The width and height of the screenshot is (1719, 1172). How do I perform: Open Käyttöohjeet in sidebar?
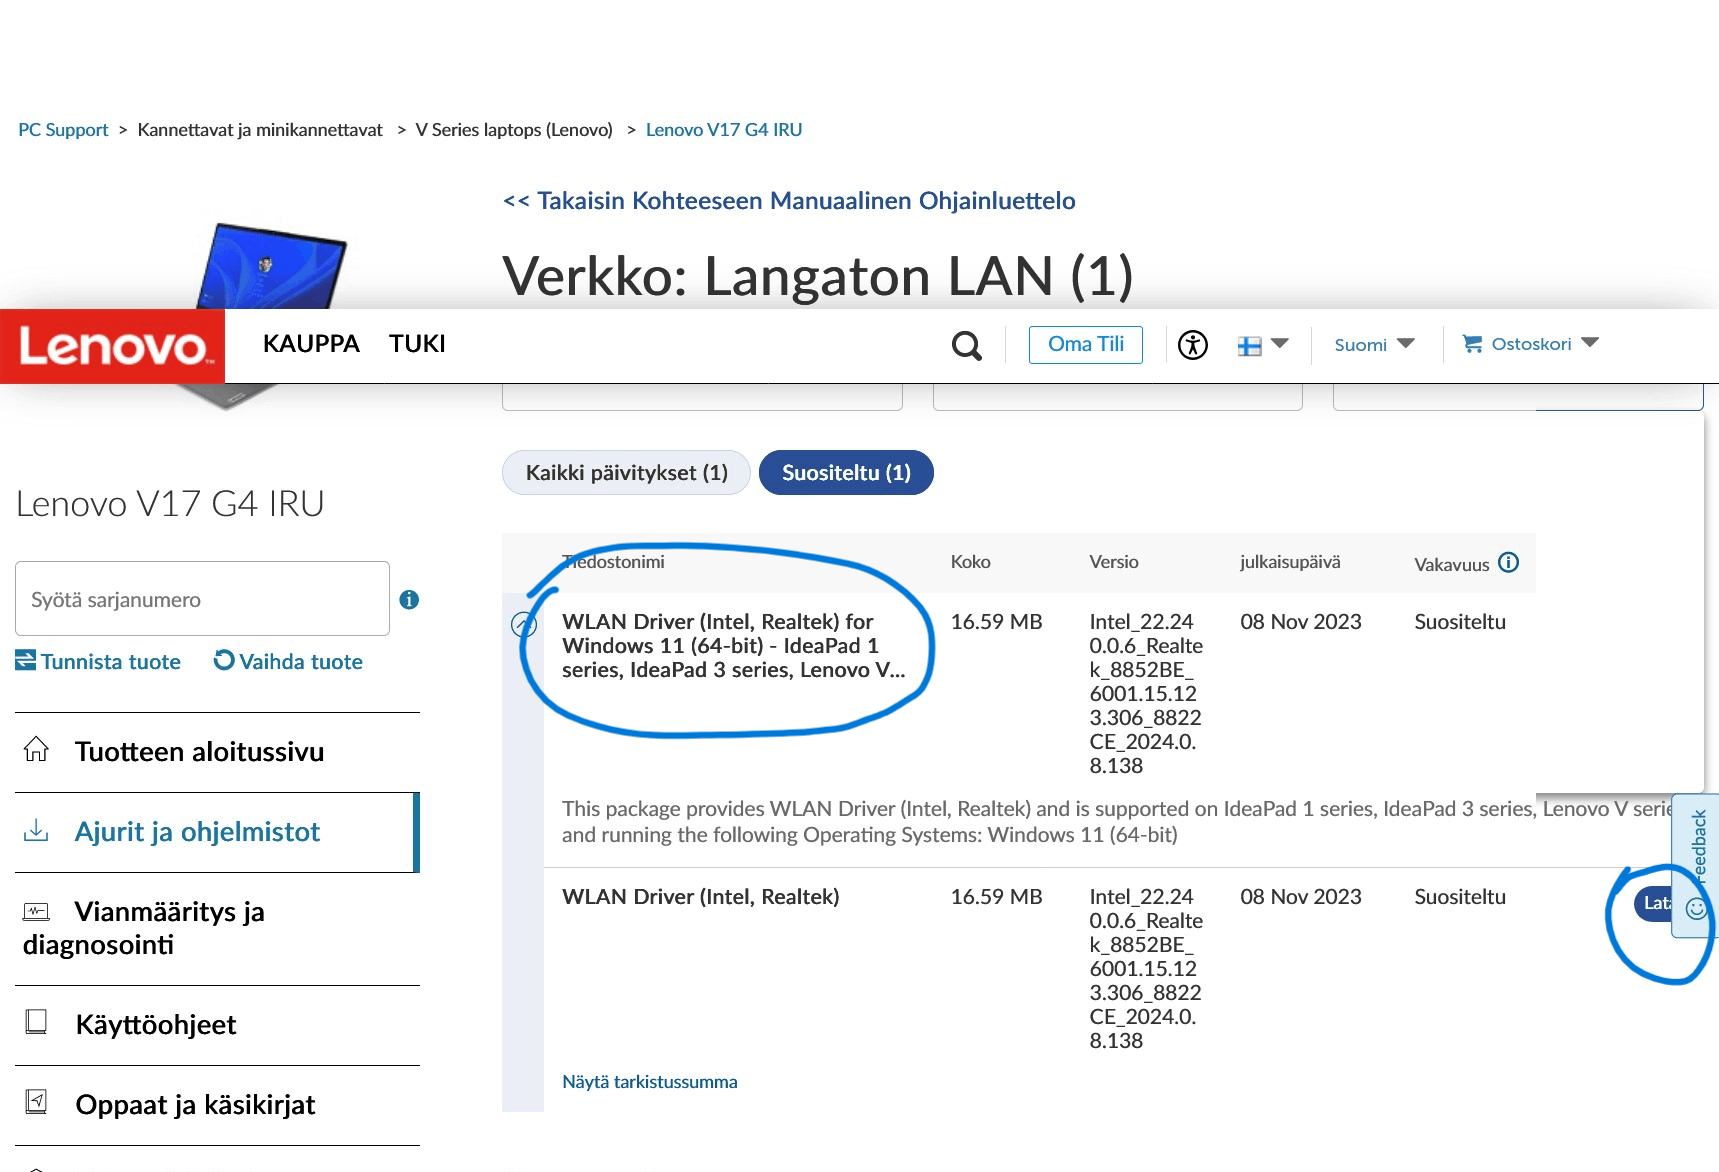pyautogui.click(x=217, y=1025)
